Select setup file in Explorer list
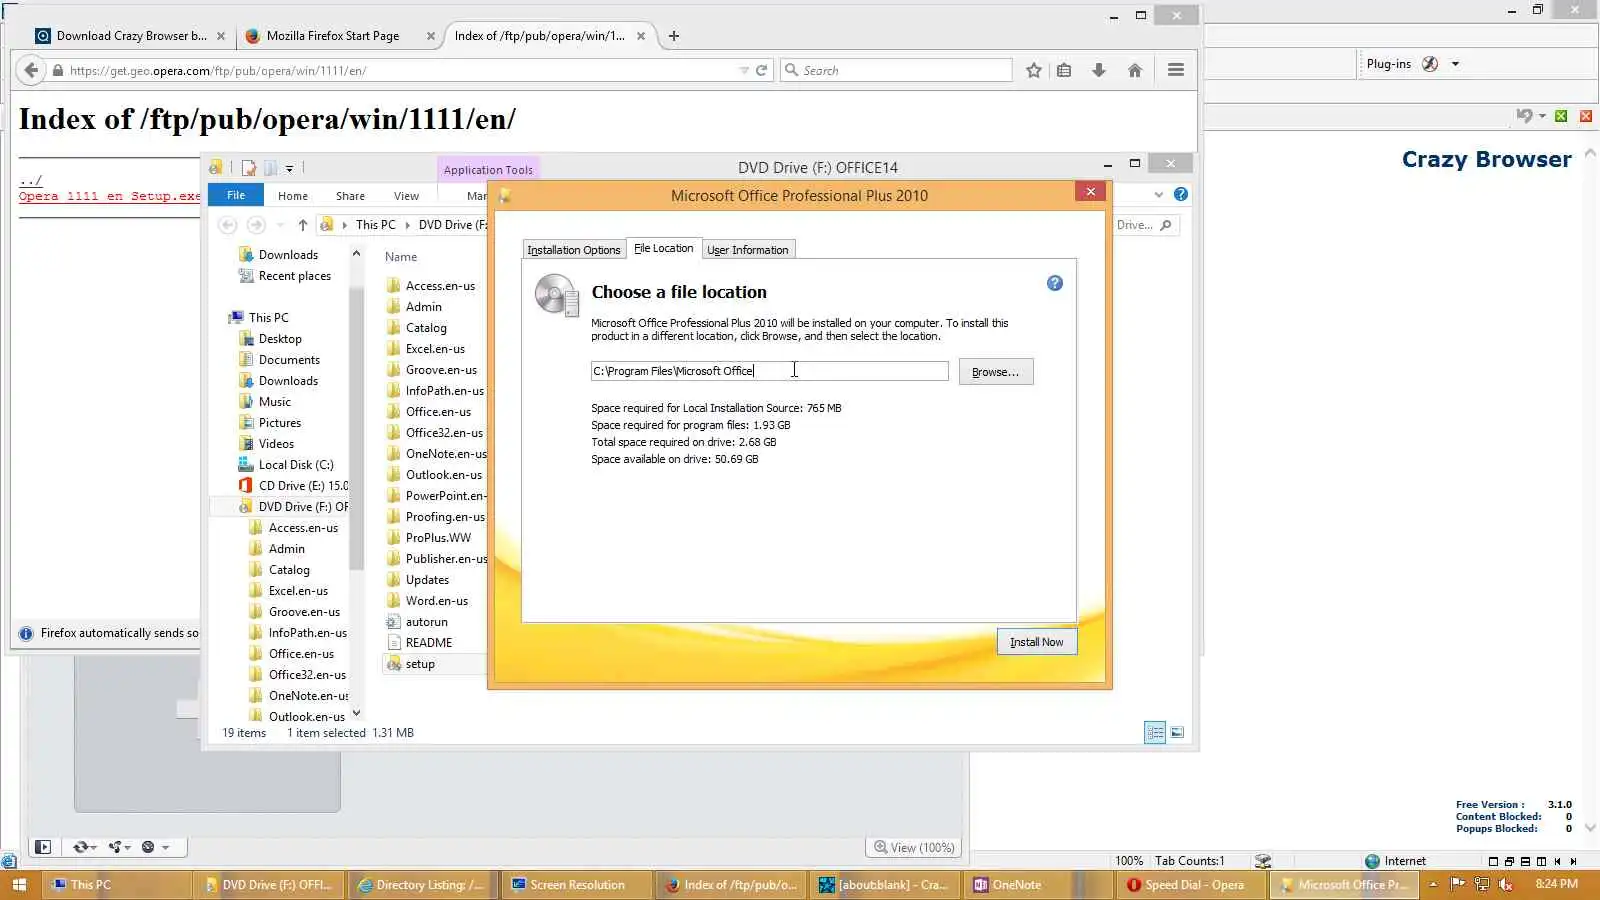 coord(420,664)
